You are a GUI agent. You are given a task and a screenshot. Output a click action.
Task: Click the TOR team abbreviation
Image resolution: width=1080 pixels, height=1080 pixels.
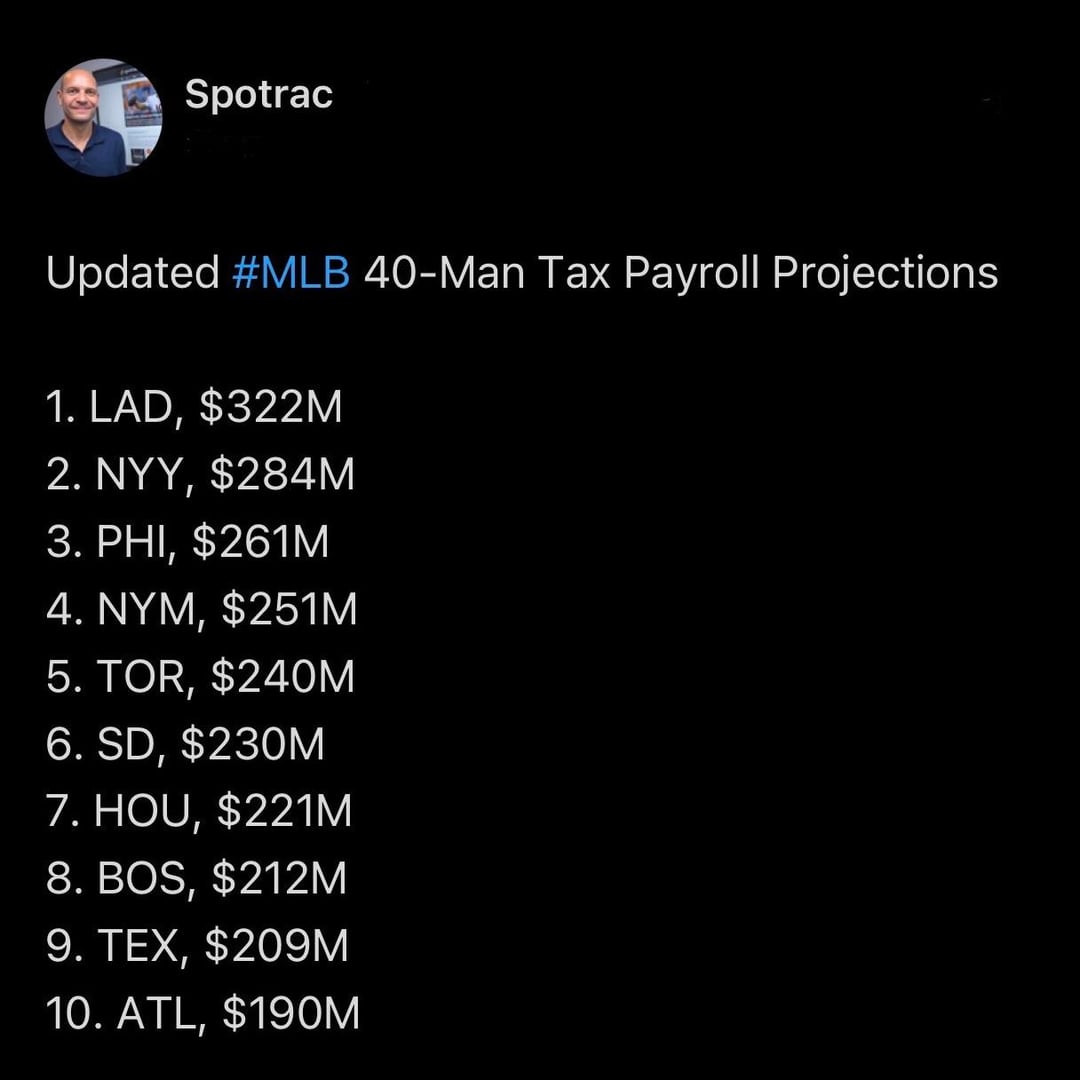coord(141,677)
